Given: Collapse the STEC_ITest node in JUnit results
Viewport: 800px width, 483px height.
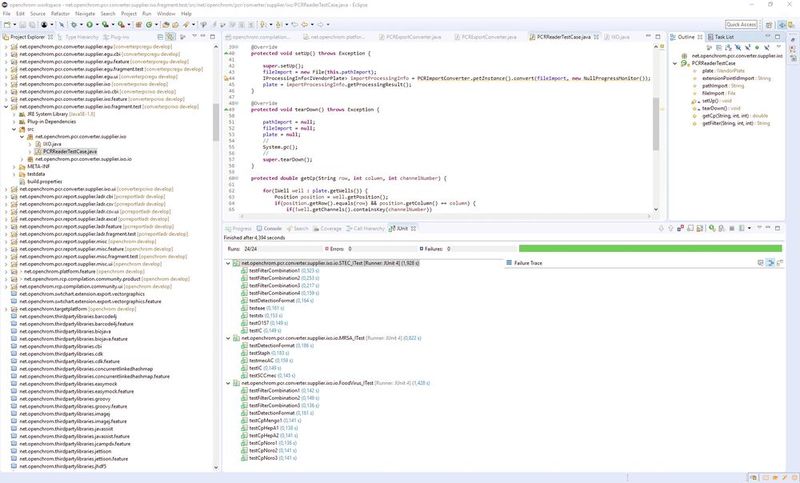Looking at the screenshot, I should pos(230,263).
